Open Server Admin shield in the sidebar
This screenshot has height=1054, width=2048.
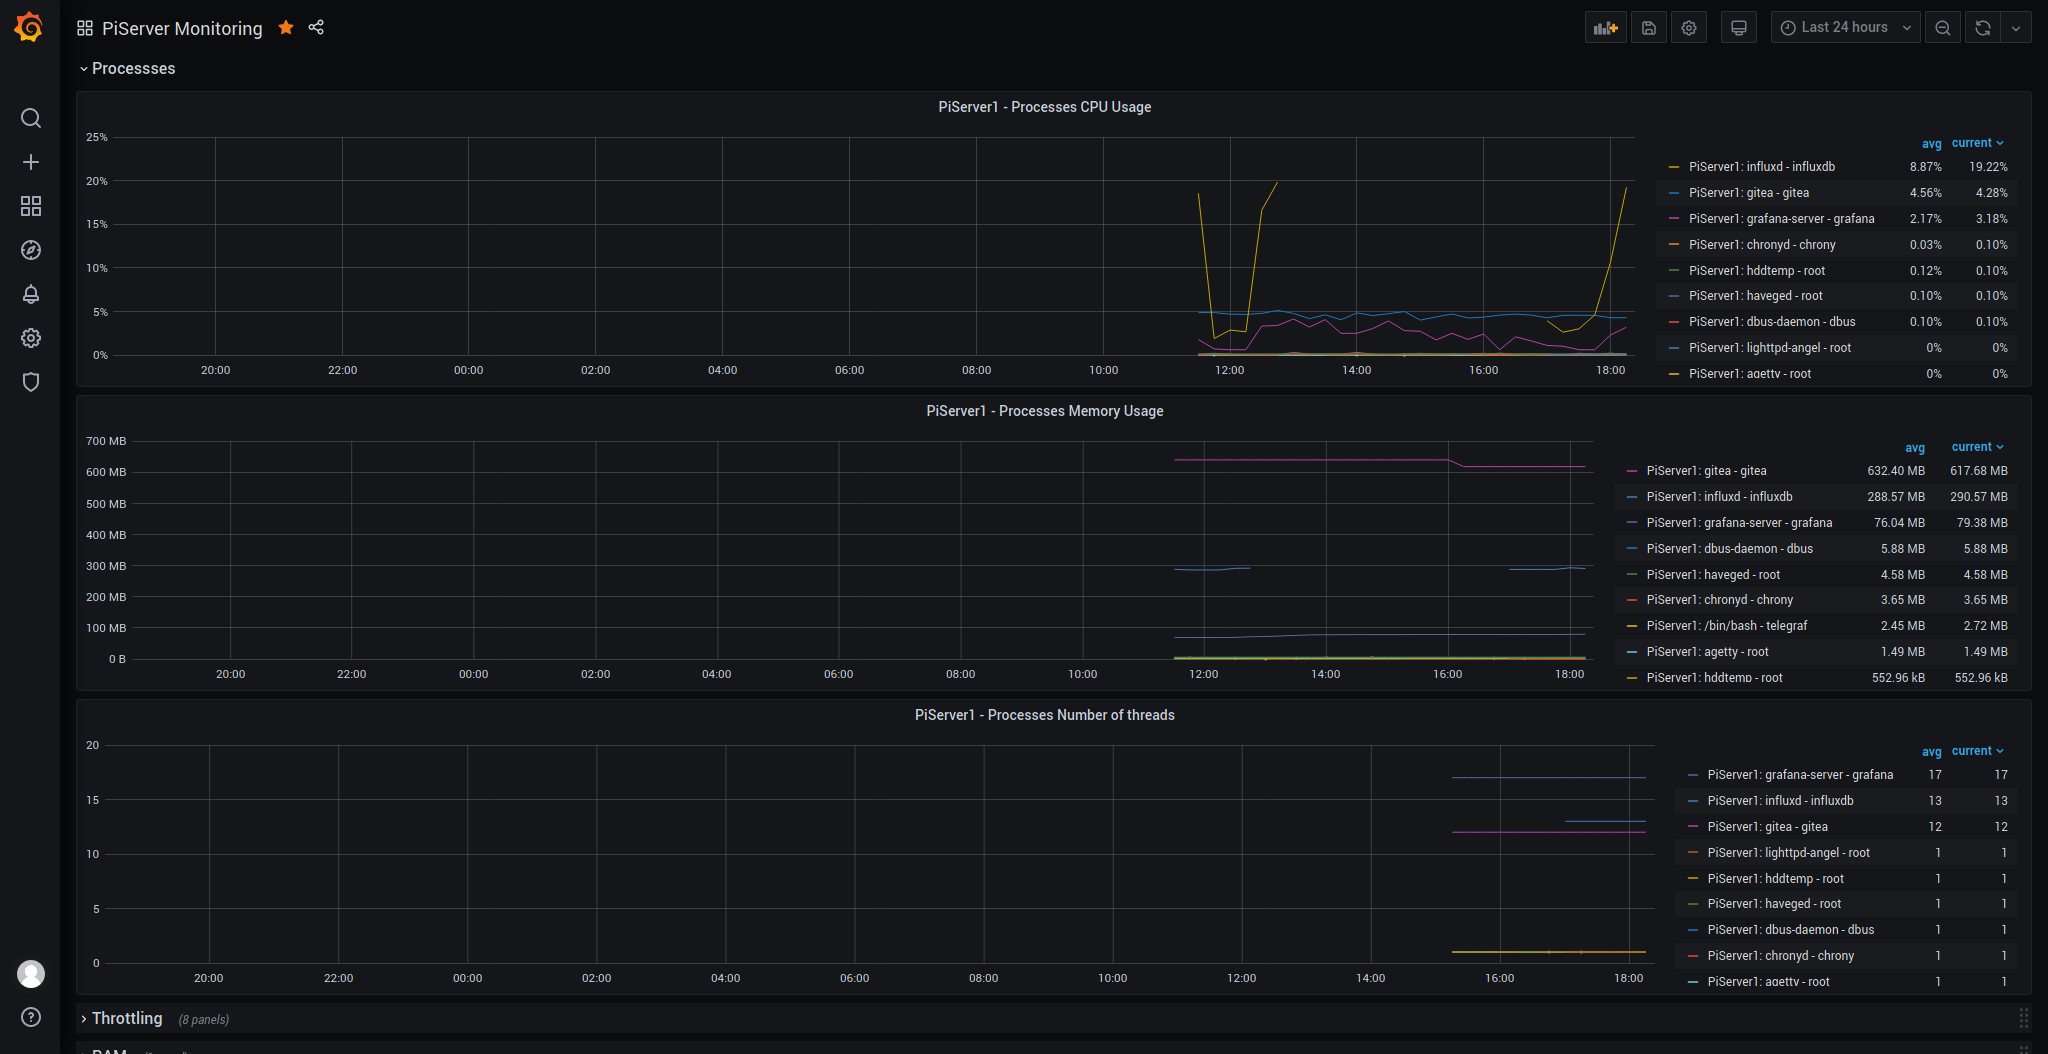click(31, 382)
